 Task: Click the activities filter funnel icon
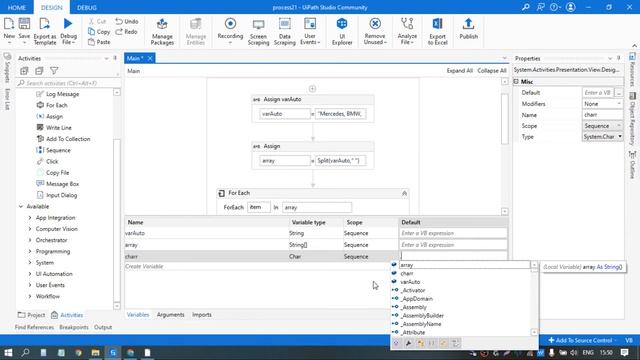click(x=54, y=71)
